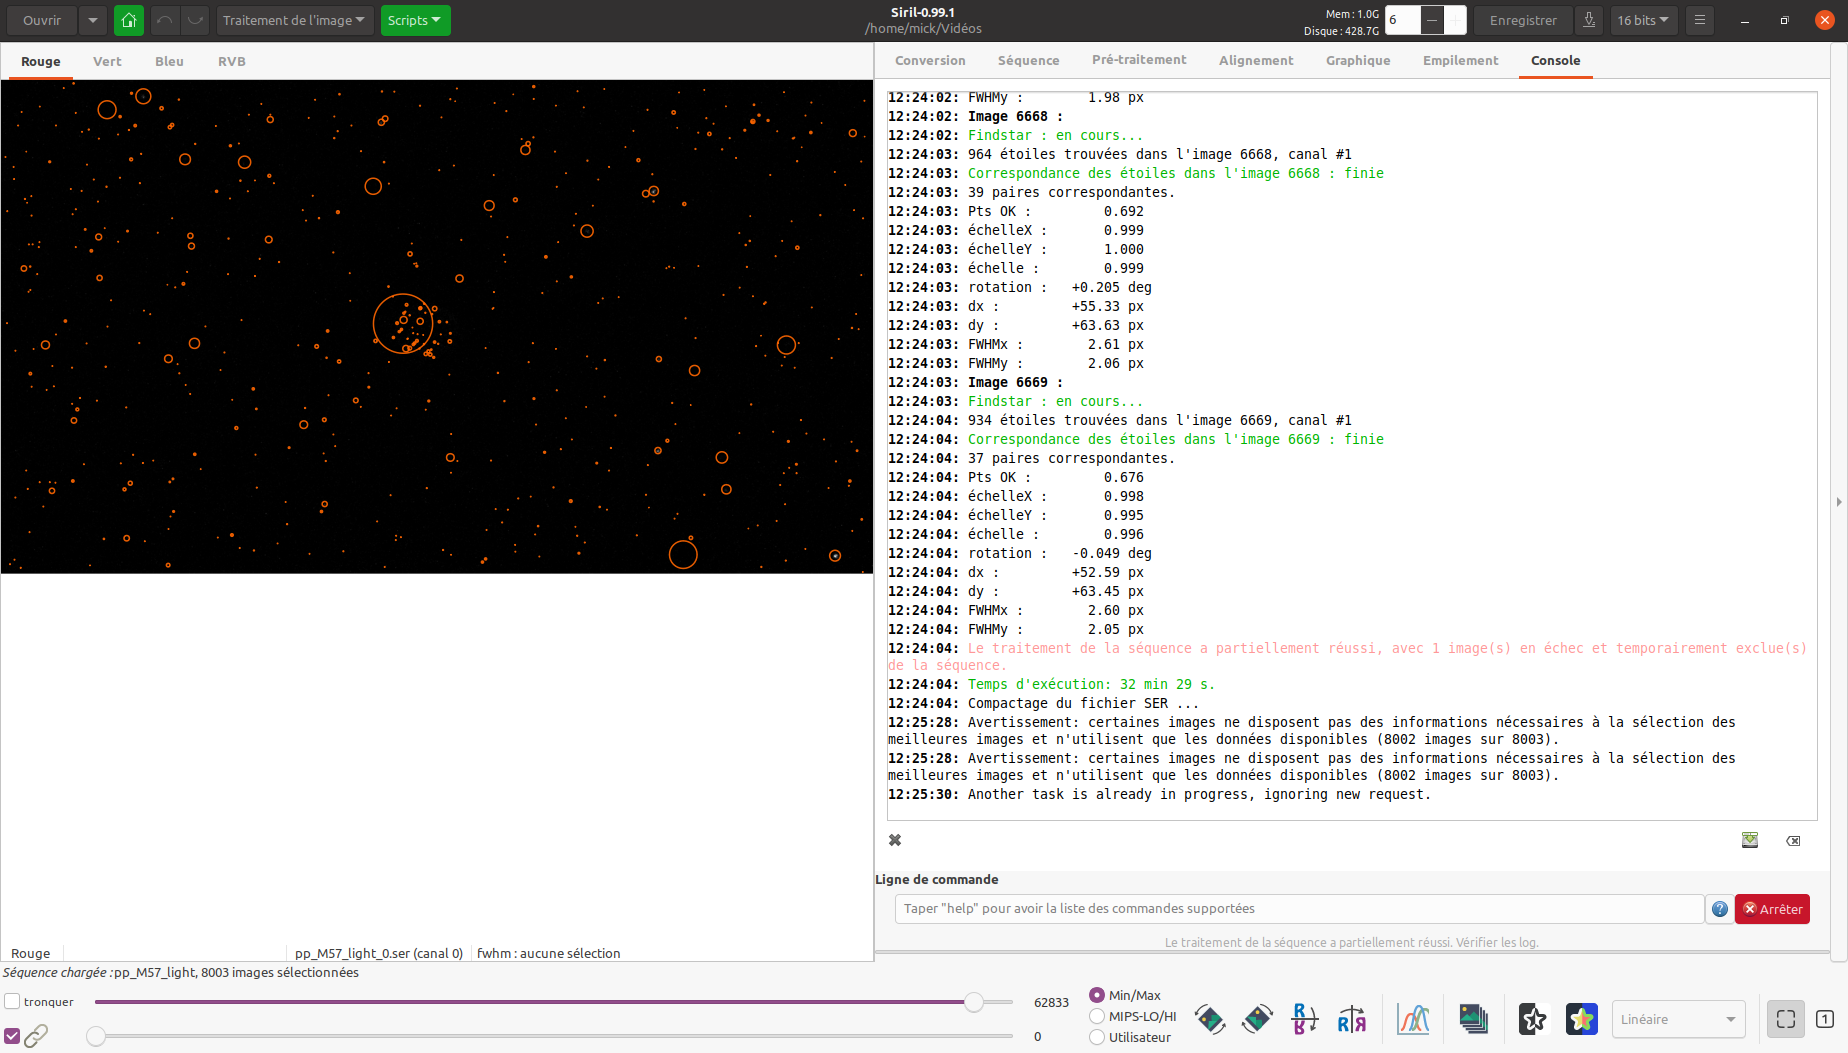Screen dimensions: 1848x1053
Task: Switch to the Bleu channel tab
Action: tap(169, 61)
